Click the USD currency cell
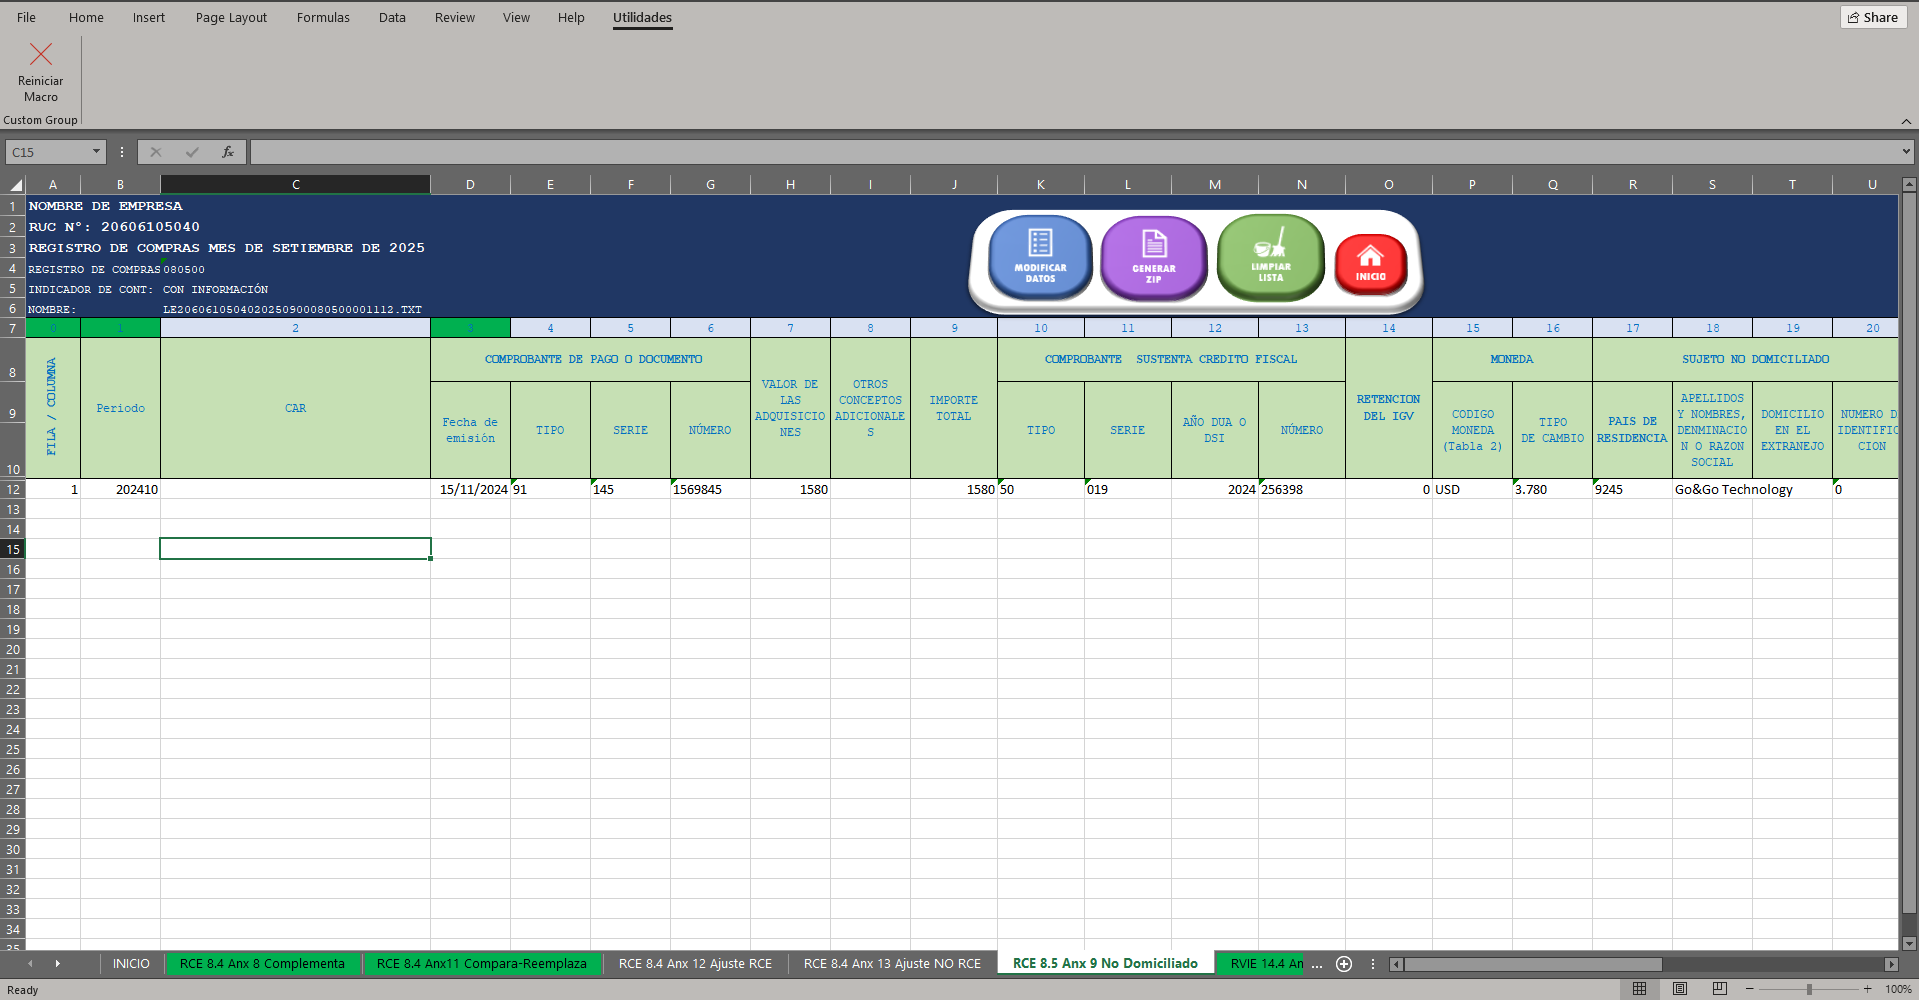Image resolution: width=1919 pixels, height=1000 pixels. point(1472,489)
